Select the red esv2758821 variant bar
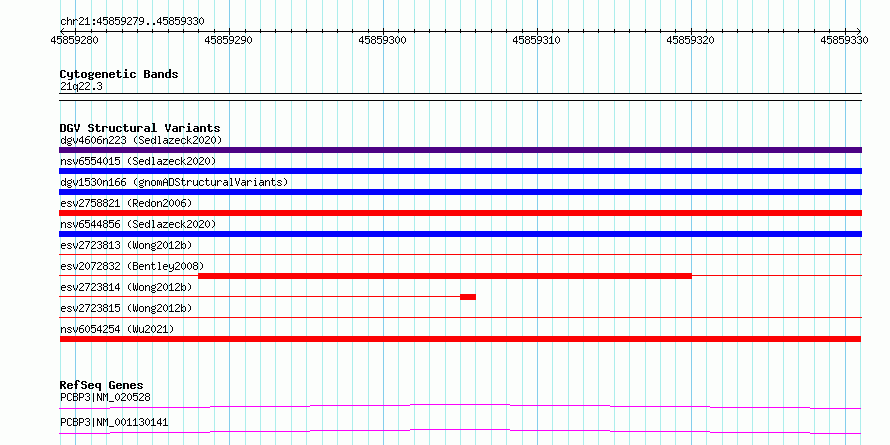Screen dimensions: 890x445 click(460, 213)
